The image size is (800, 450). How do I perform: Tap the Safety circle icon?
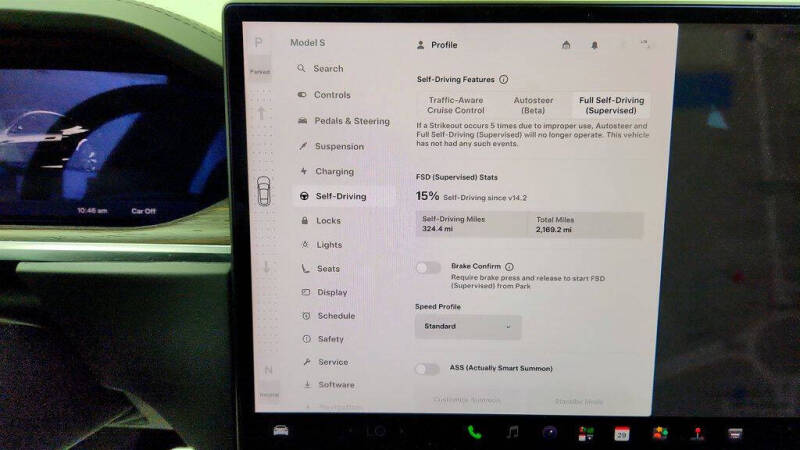coord(307,339)
